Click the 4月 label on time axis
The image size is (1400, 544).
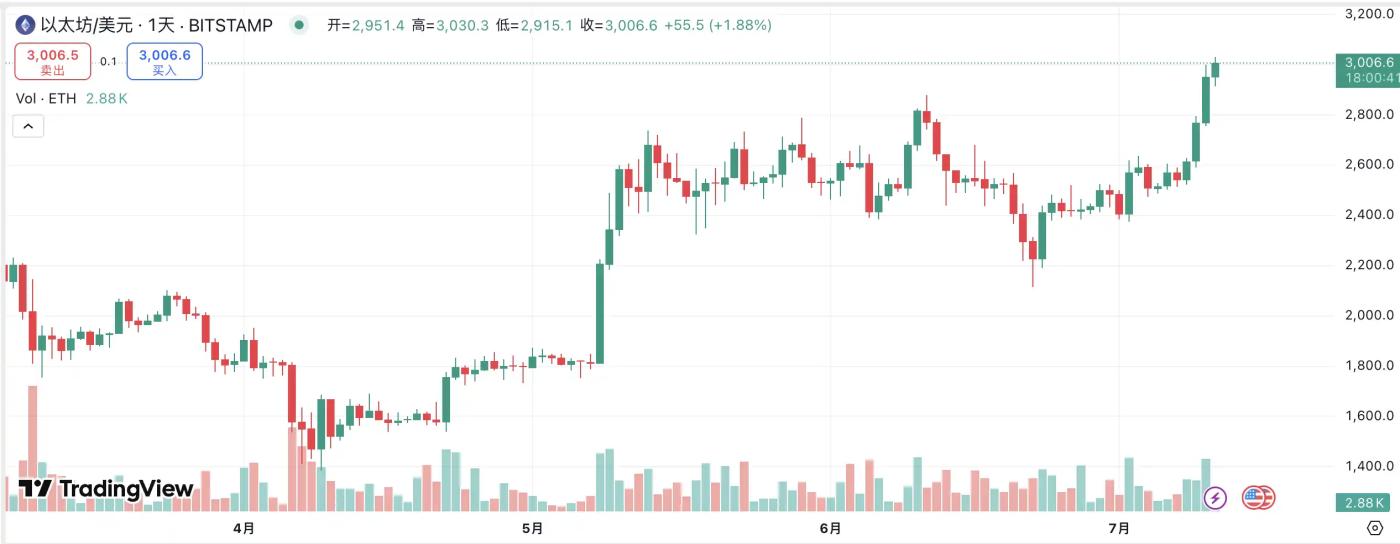point(242,528)
